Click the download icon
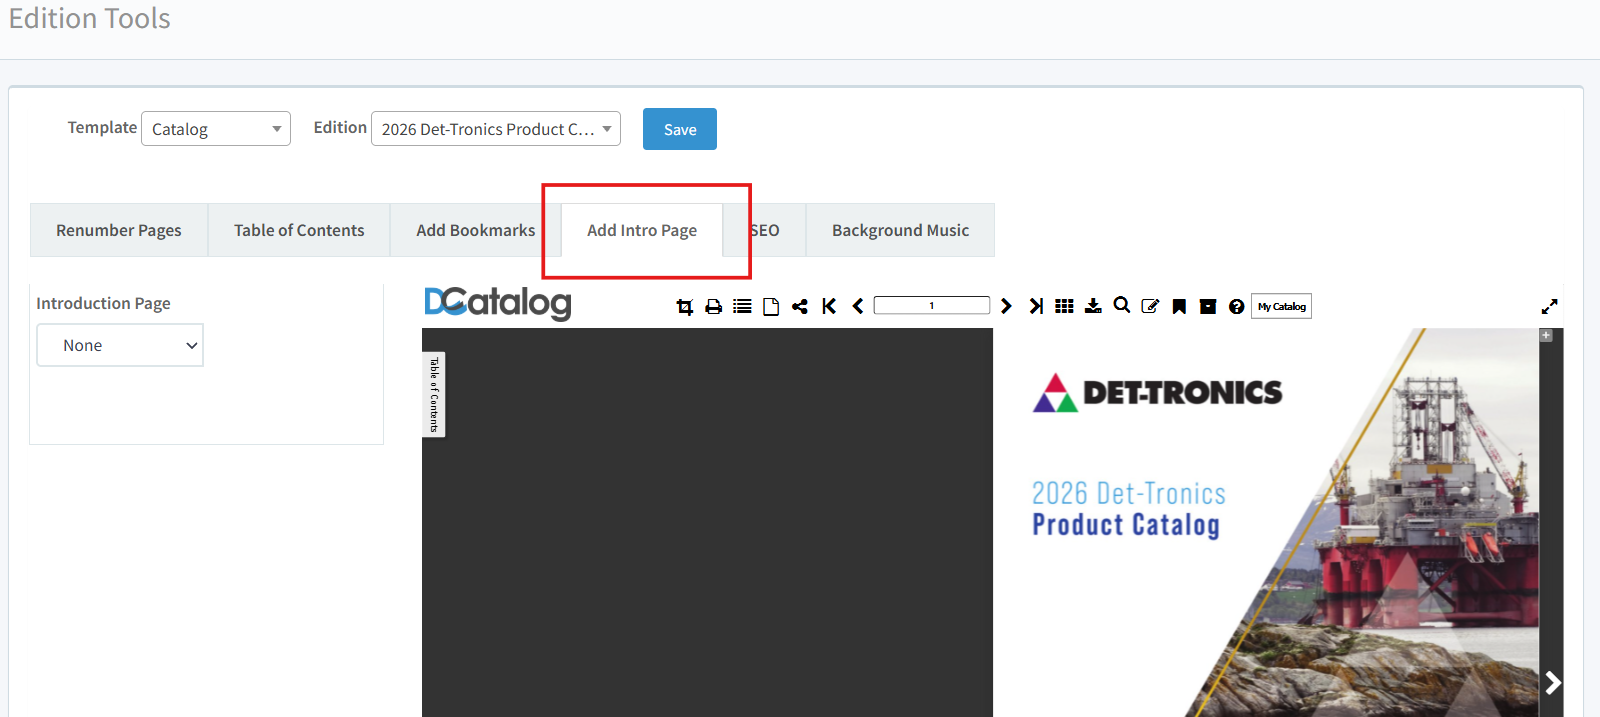 click(1093, 306)
